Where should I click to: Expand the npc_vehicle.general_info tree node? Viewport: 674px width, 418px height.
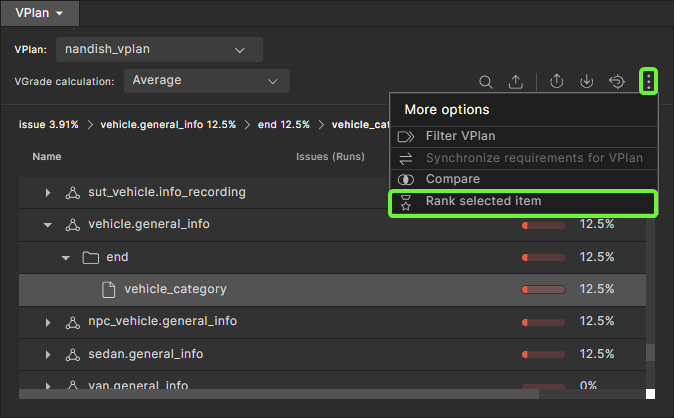(x=48, y=322)
